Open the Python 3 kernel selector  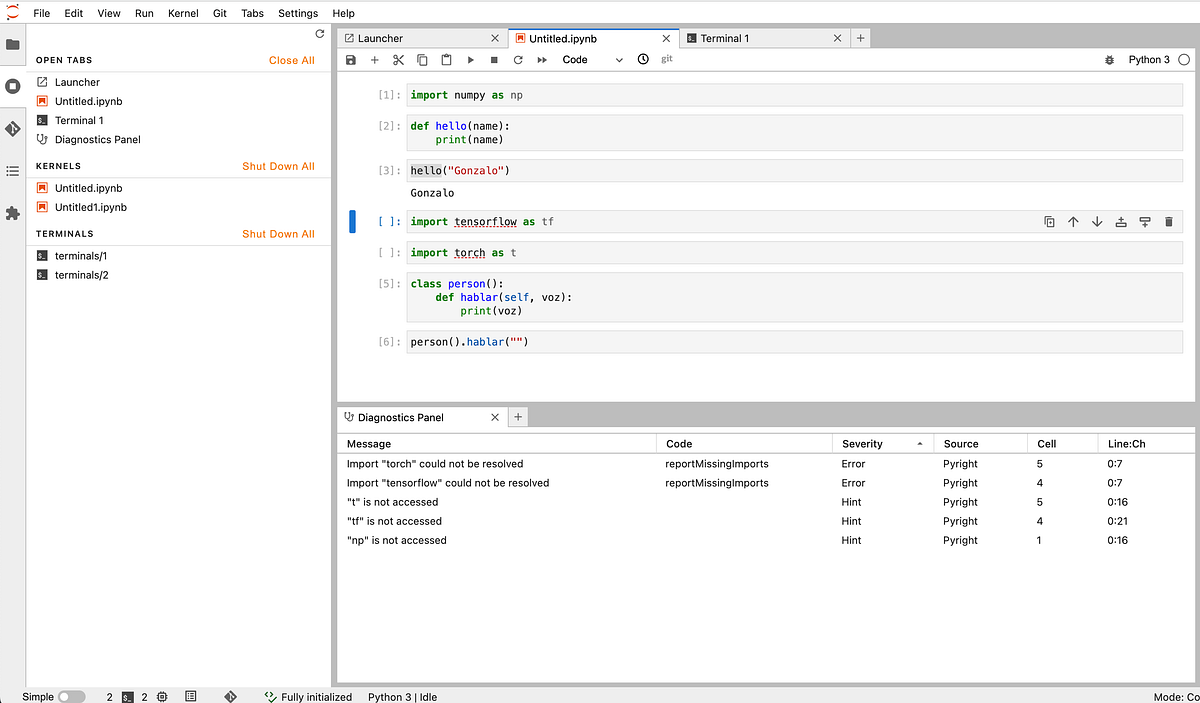click(x=1149, y=60)
